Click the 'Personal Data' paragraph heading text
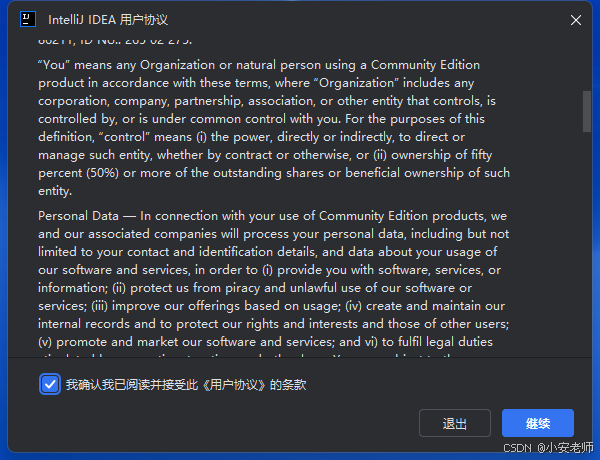The image size is (600, 460). 78,216
